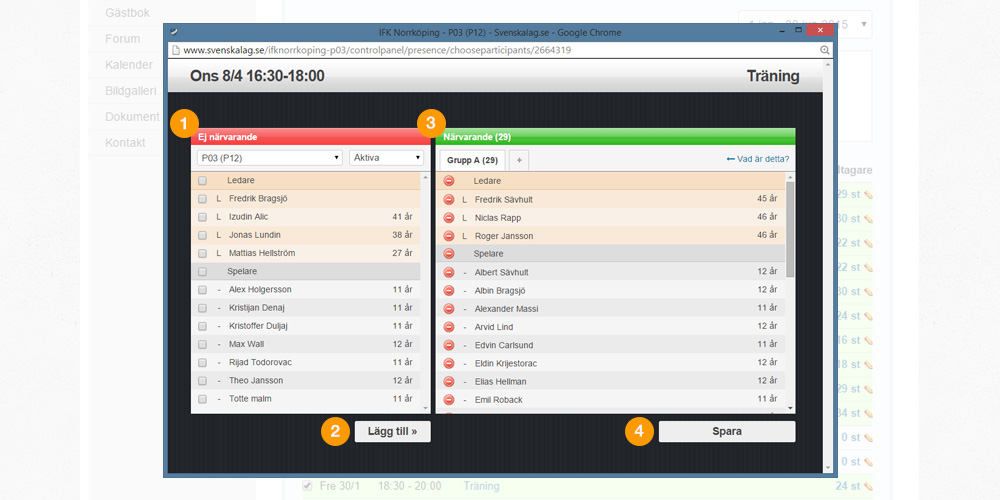Click red minus icon beside Niclas Rapp
The width and height of the screenshot is (1000, 500).
click(449, 217)
